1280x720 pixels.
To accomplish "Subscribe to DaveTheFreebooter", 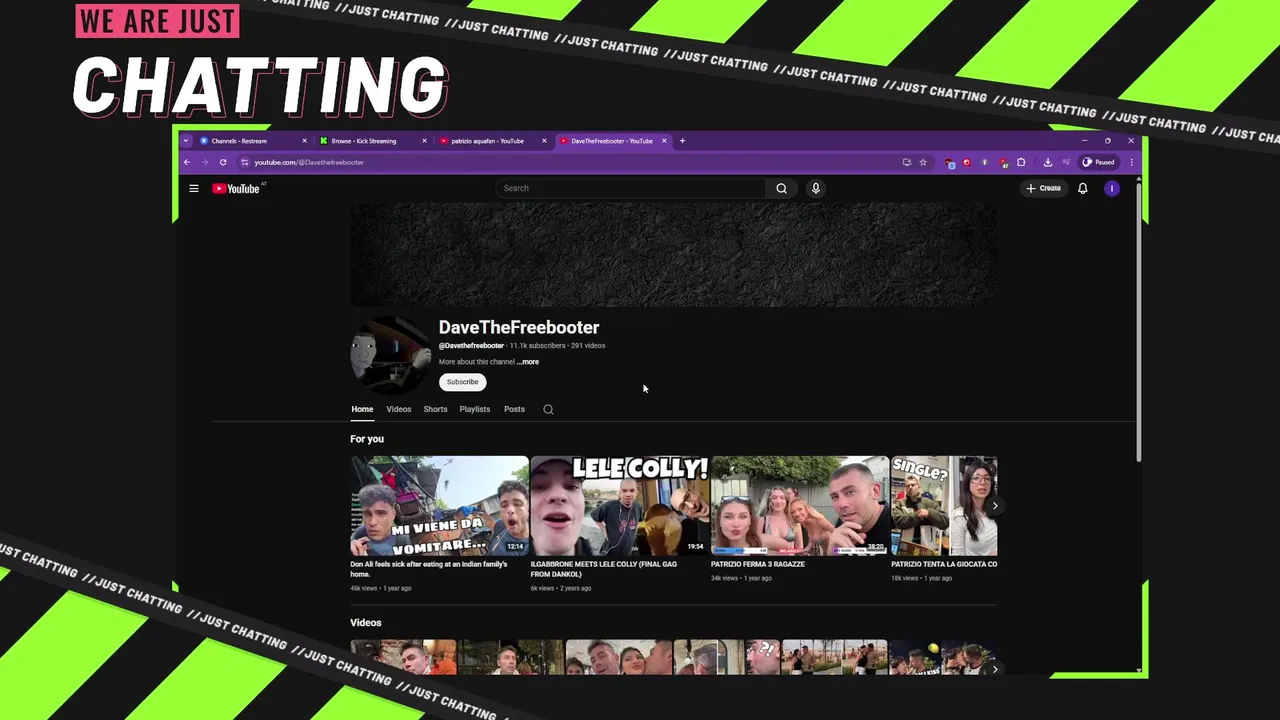I will pos(462,382).
